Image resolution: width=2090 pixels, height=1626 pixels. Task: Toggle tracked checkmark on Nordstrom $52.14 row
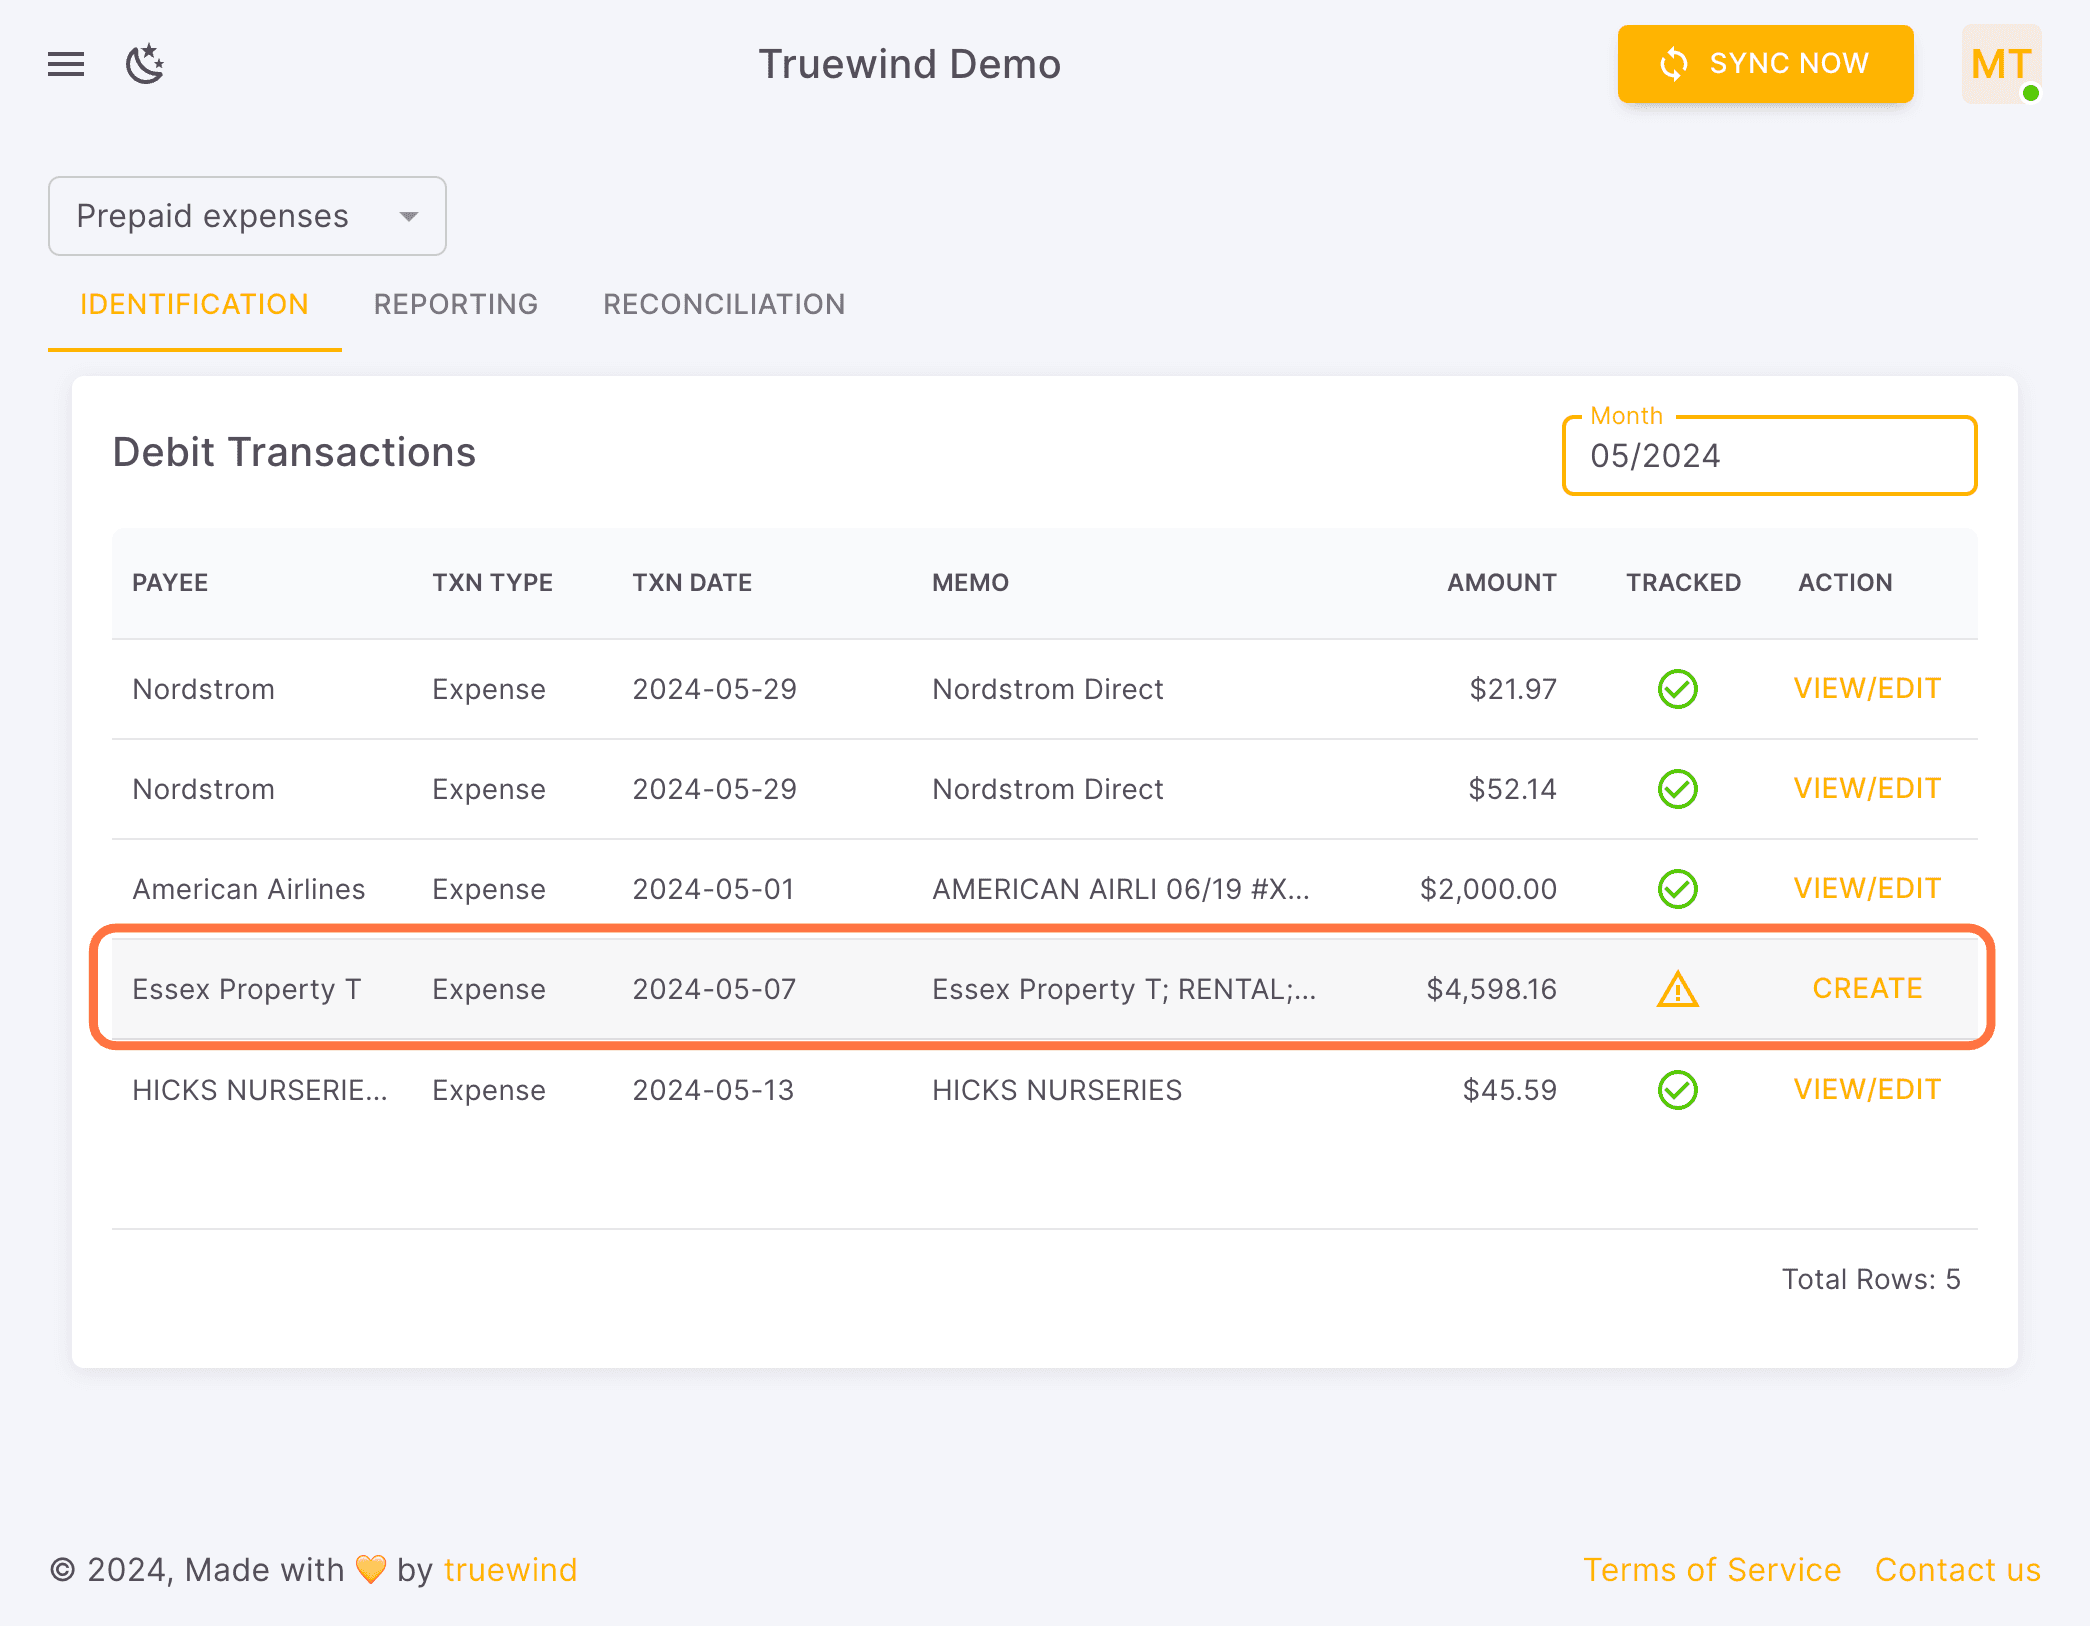[1678, 789]
